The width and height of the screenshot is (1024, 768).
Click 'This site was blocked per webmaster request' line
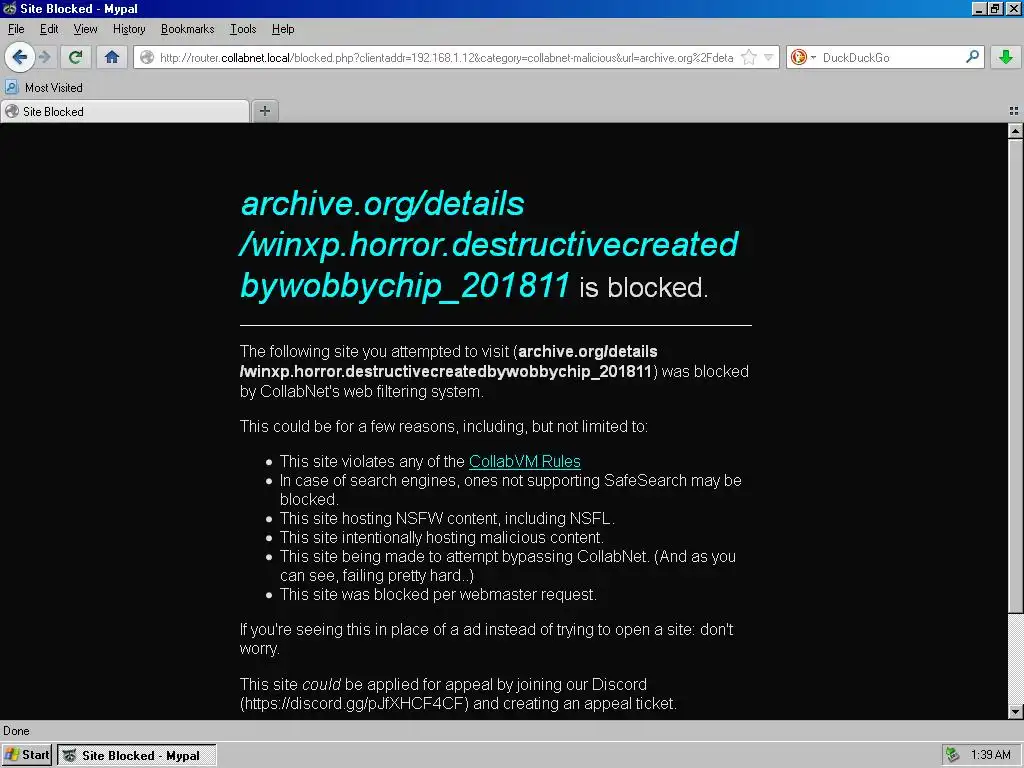(x=438, y=594)
